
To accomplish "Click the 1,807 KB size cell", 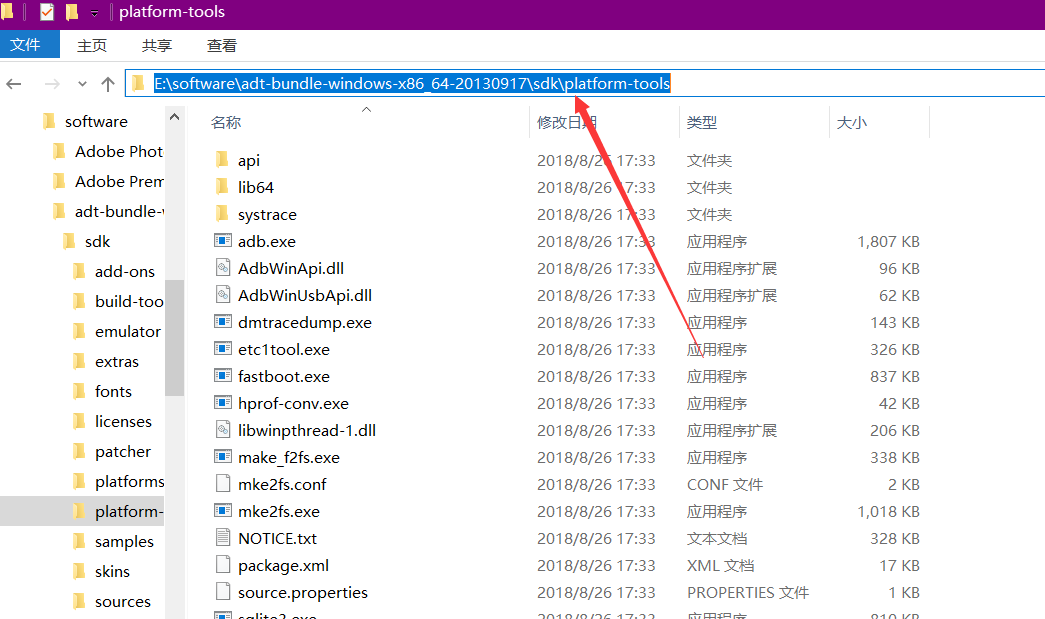I will 888,241.
